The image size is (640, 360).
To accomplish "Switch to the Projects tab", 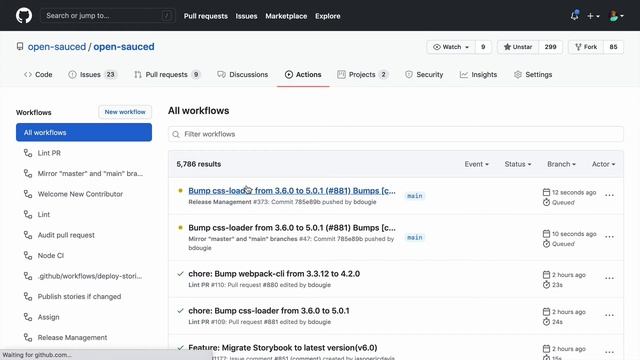I will coord(362,75).
